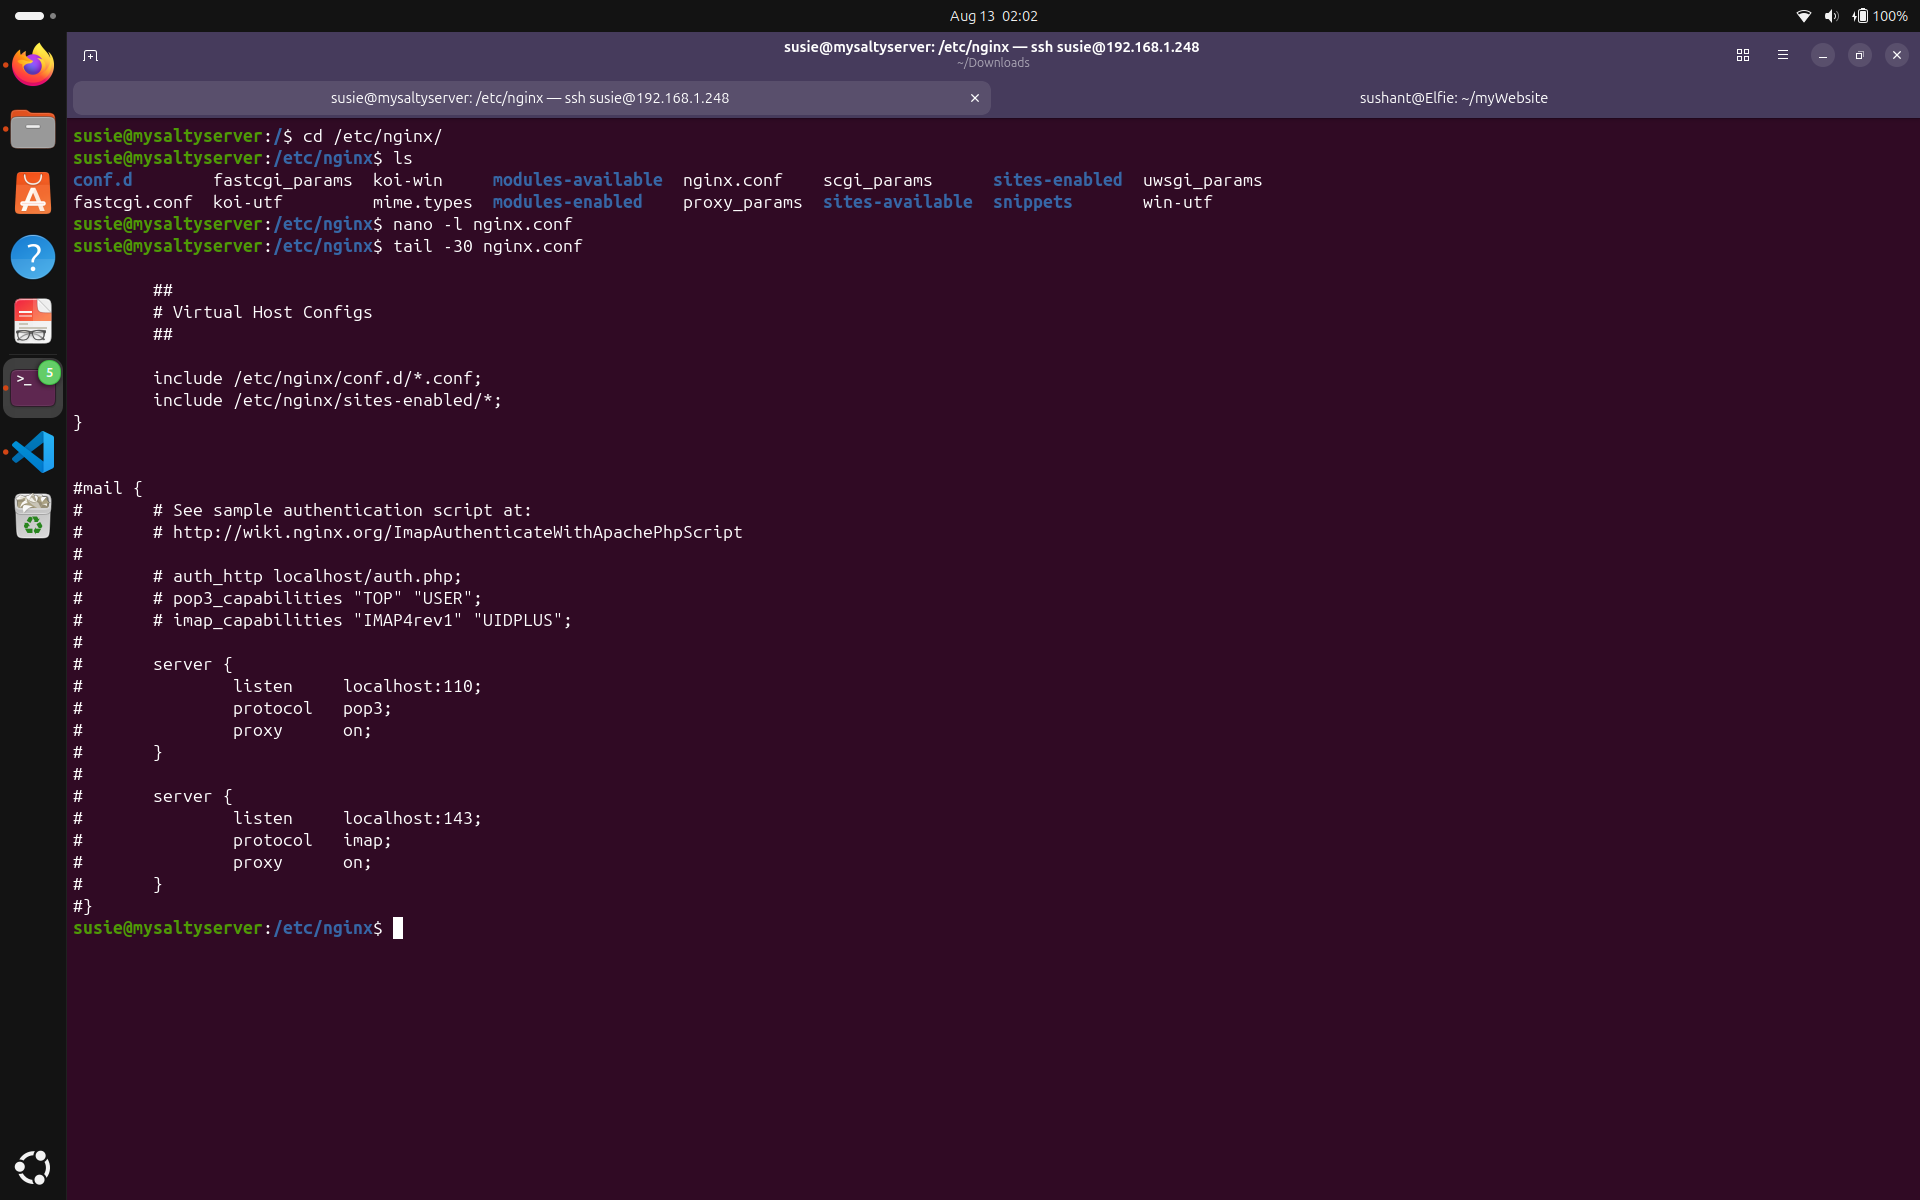This screenshot has height=1200, width=1920.
Task: Show applications with Ubuntu logo button
Action: [x=33, y=1167]
